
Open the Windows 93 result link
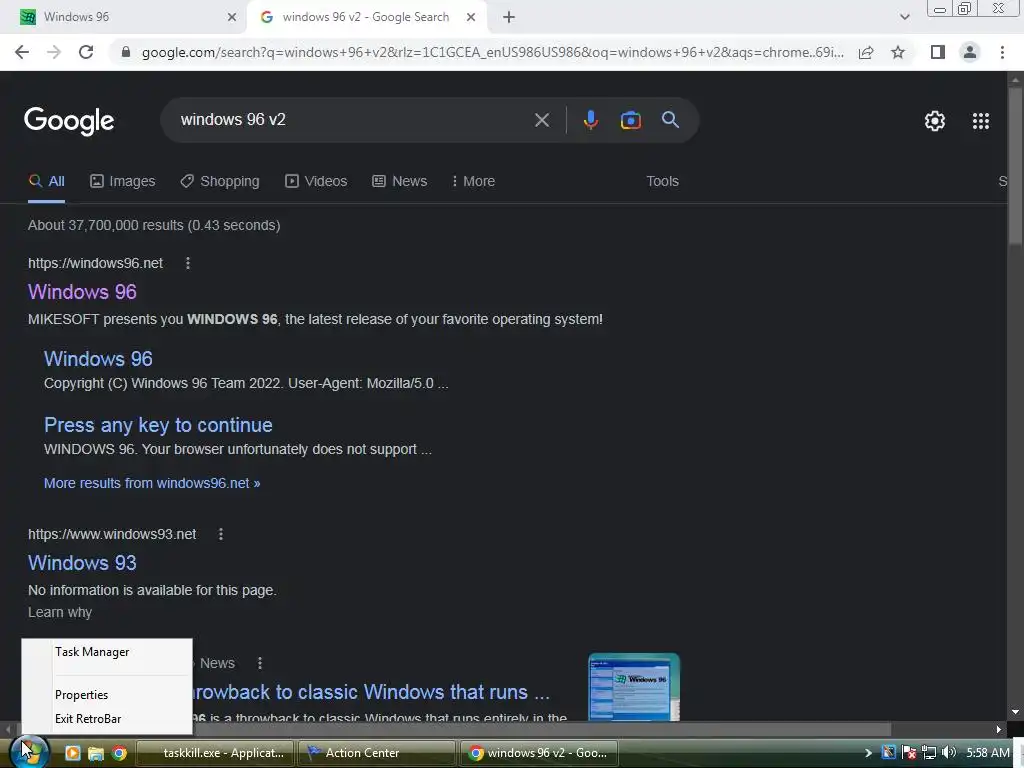tap(82, 563)
